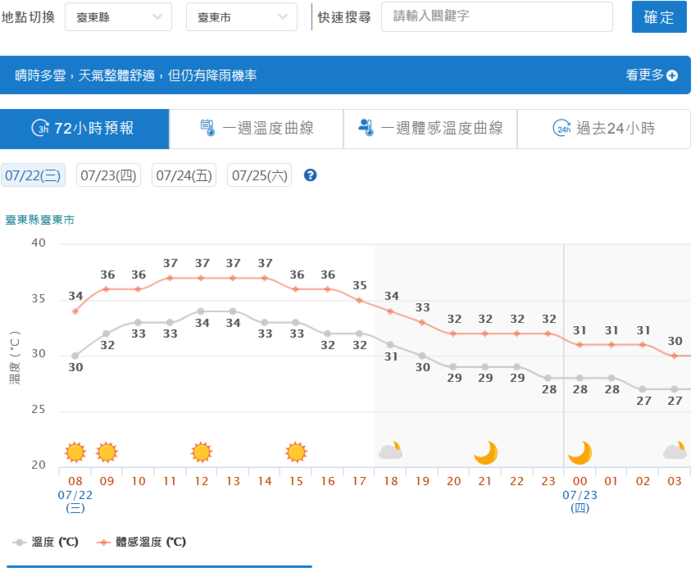Screen dimensions: 700x572
Task: Click the cloudy night icon at 18 o'clock
Action: tap(391, 451)
